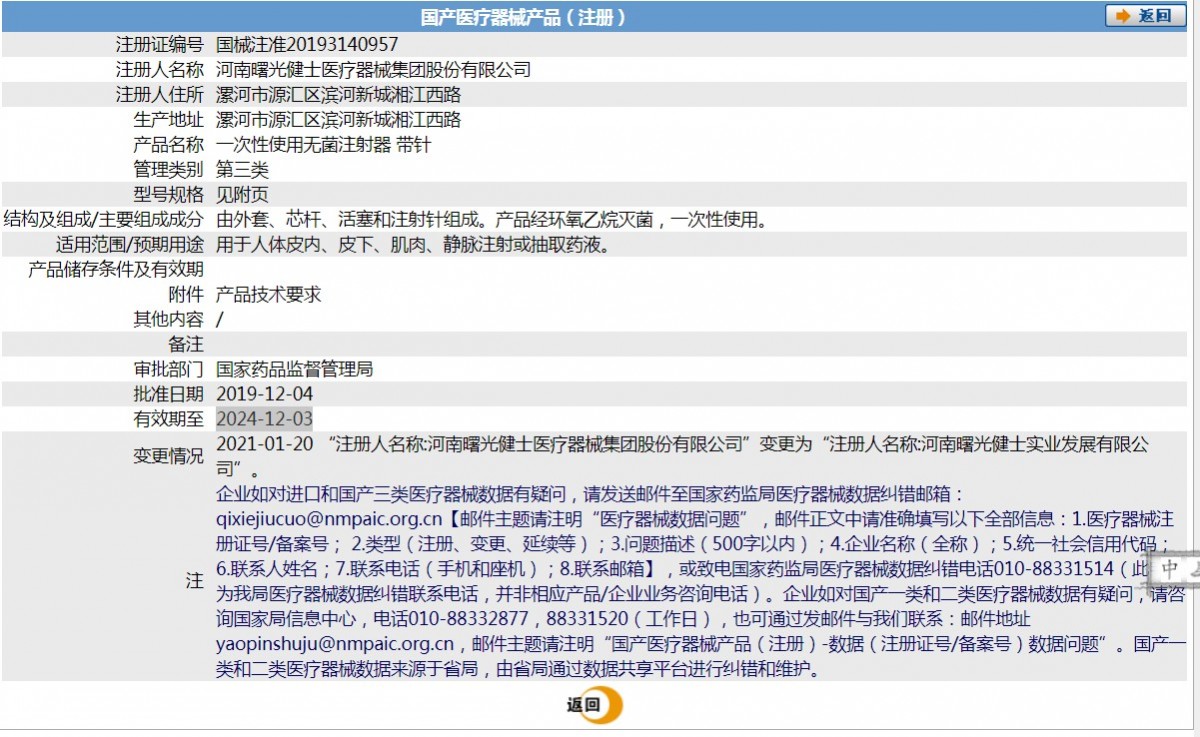Click the 其他内容 slash value
This screenshot has width=1200, height=737.
pyautogui.click(x=219, y=320)
